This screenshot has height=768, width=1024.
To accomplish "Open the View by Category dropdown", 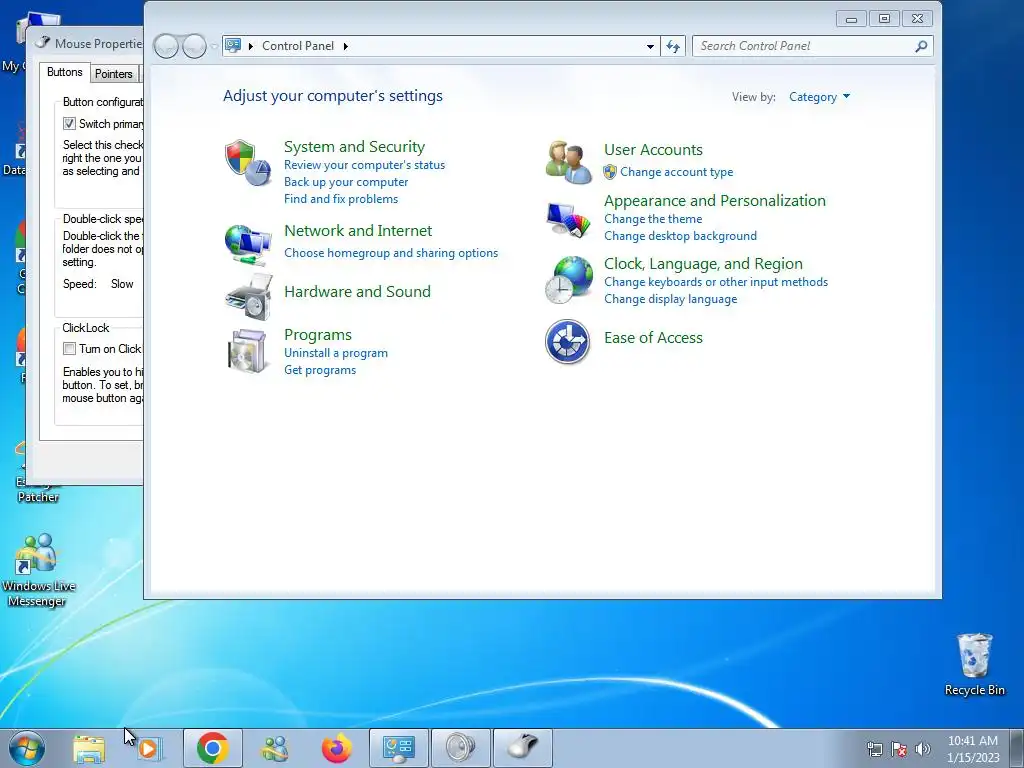I will click(819, 97).
